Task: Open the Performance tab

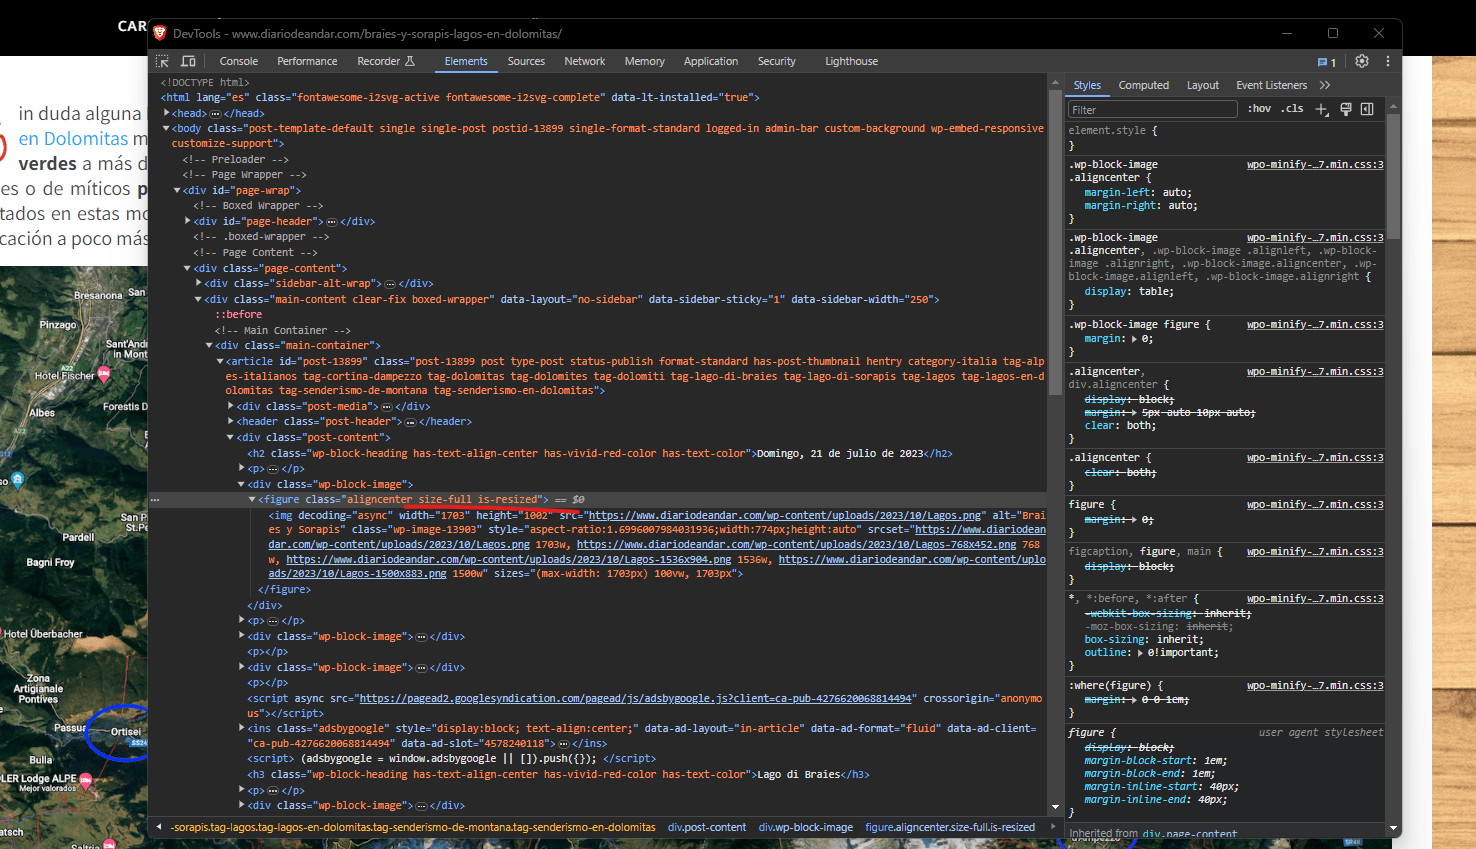Action: [307, 61]
